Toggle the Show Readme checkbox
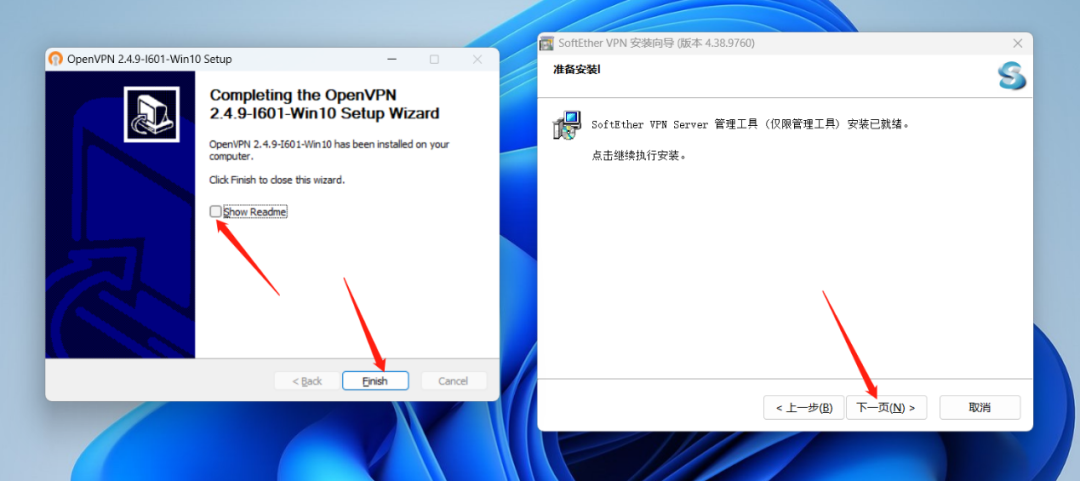Screen dimensions: 1080x481 click(x=216, y=212)
